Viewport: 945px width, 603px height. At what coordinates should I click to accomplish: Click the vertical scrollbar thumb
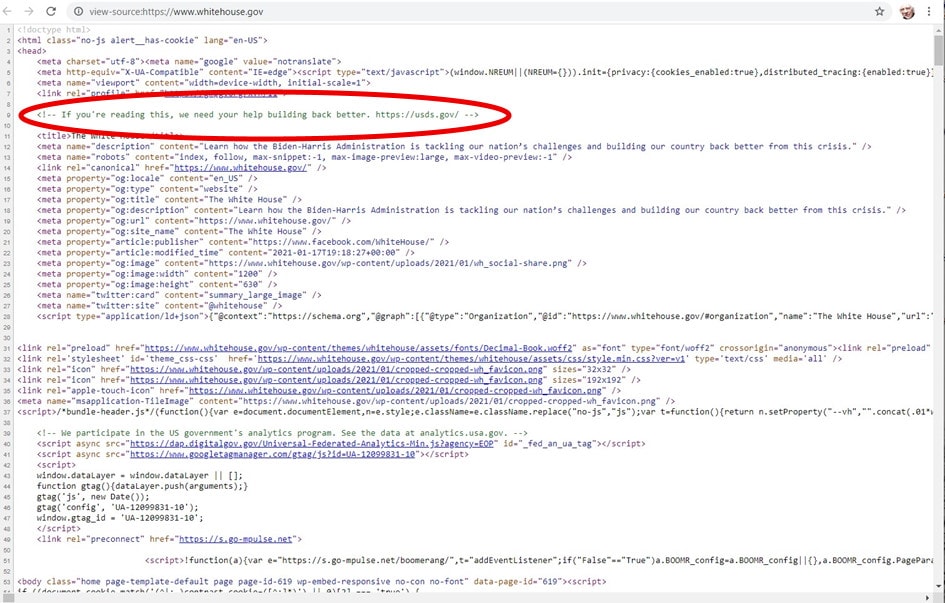coord(939,50)
